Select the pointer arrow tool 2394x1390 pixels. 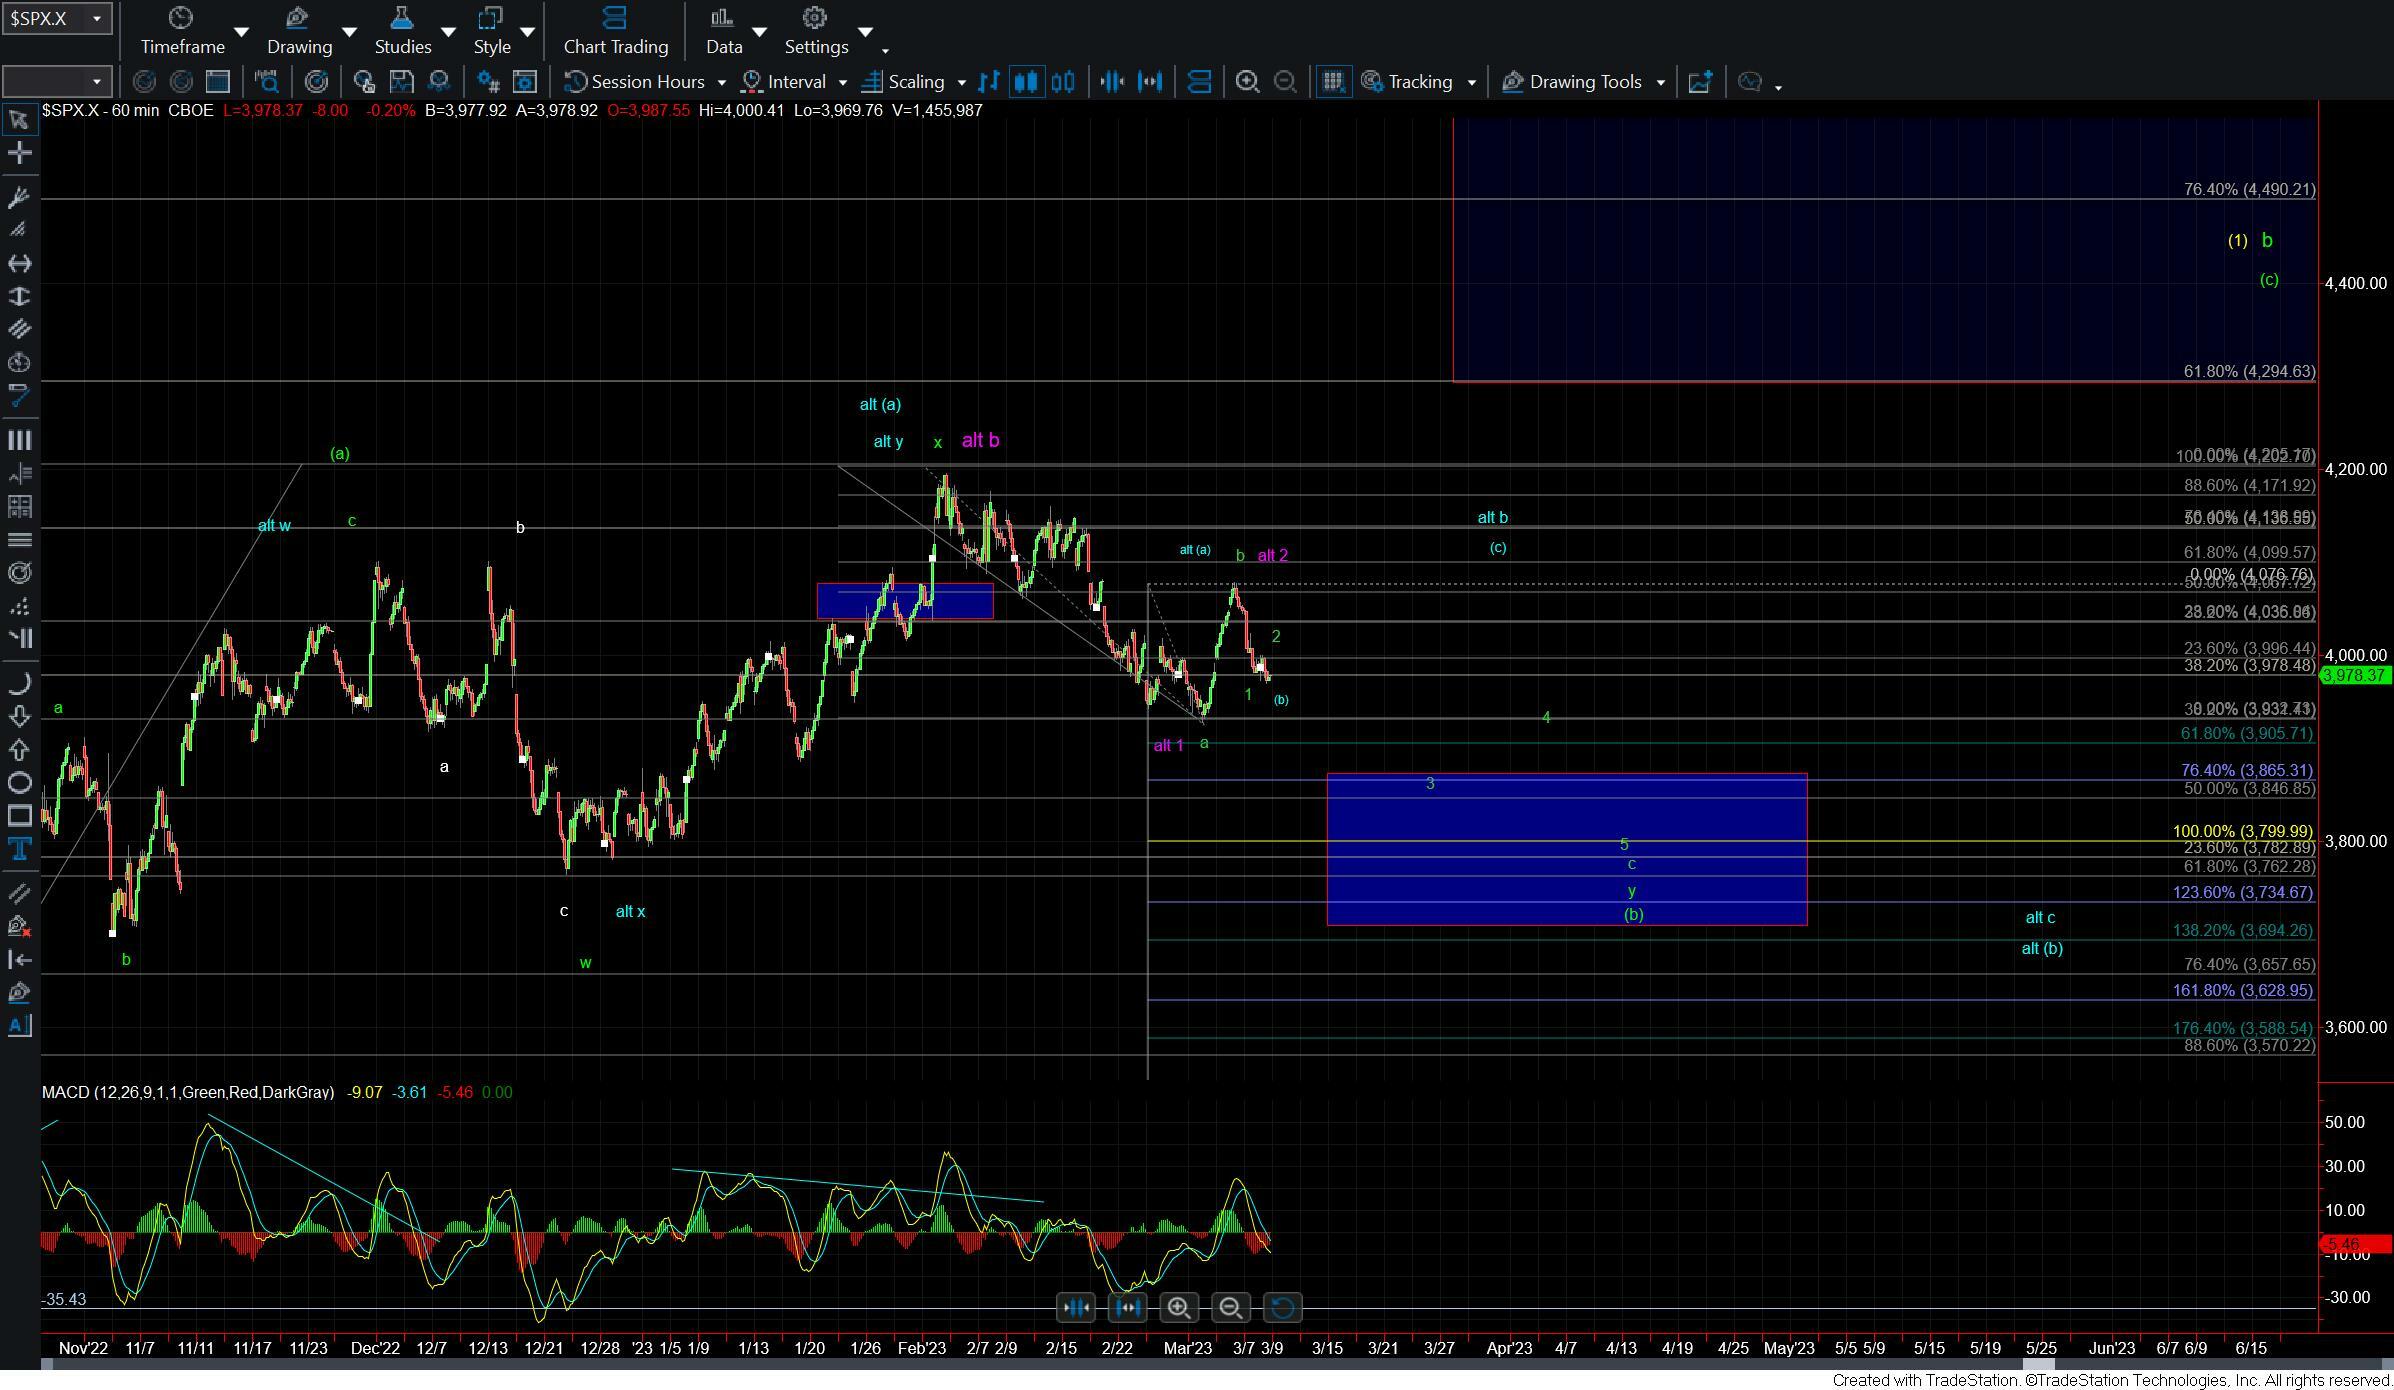coord(19,120)
